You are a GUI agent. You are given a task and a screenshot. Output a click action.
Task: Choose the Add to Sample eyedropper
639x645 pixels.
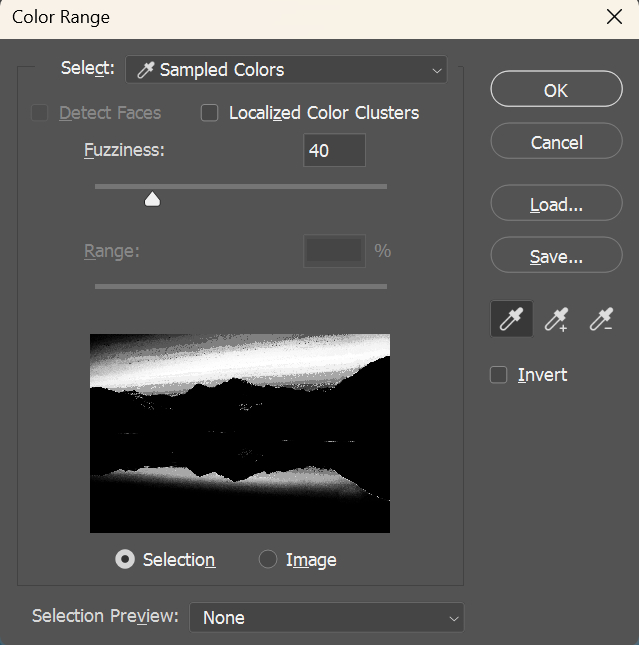556,319
